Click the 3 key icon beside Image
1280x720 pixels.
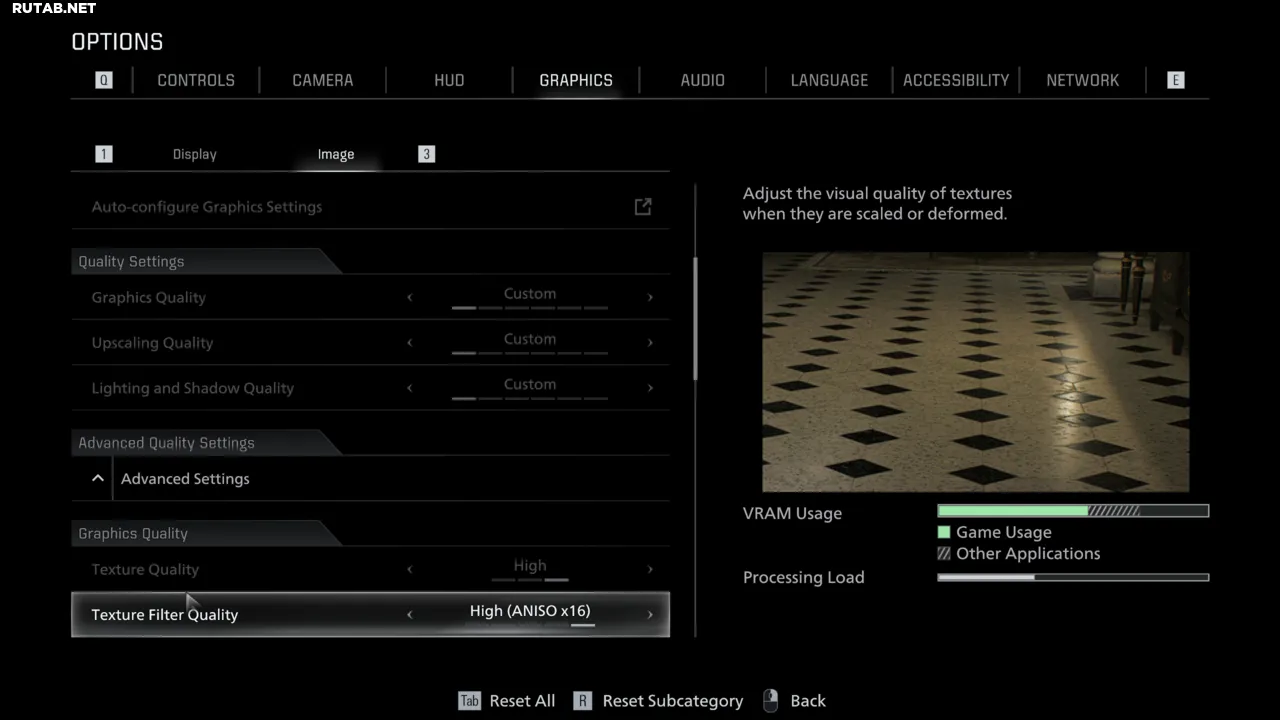[x=427, y=154]
